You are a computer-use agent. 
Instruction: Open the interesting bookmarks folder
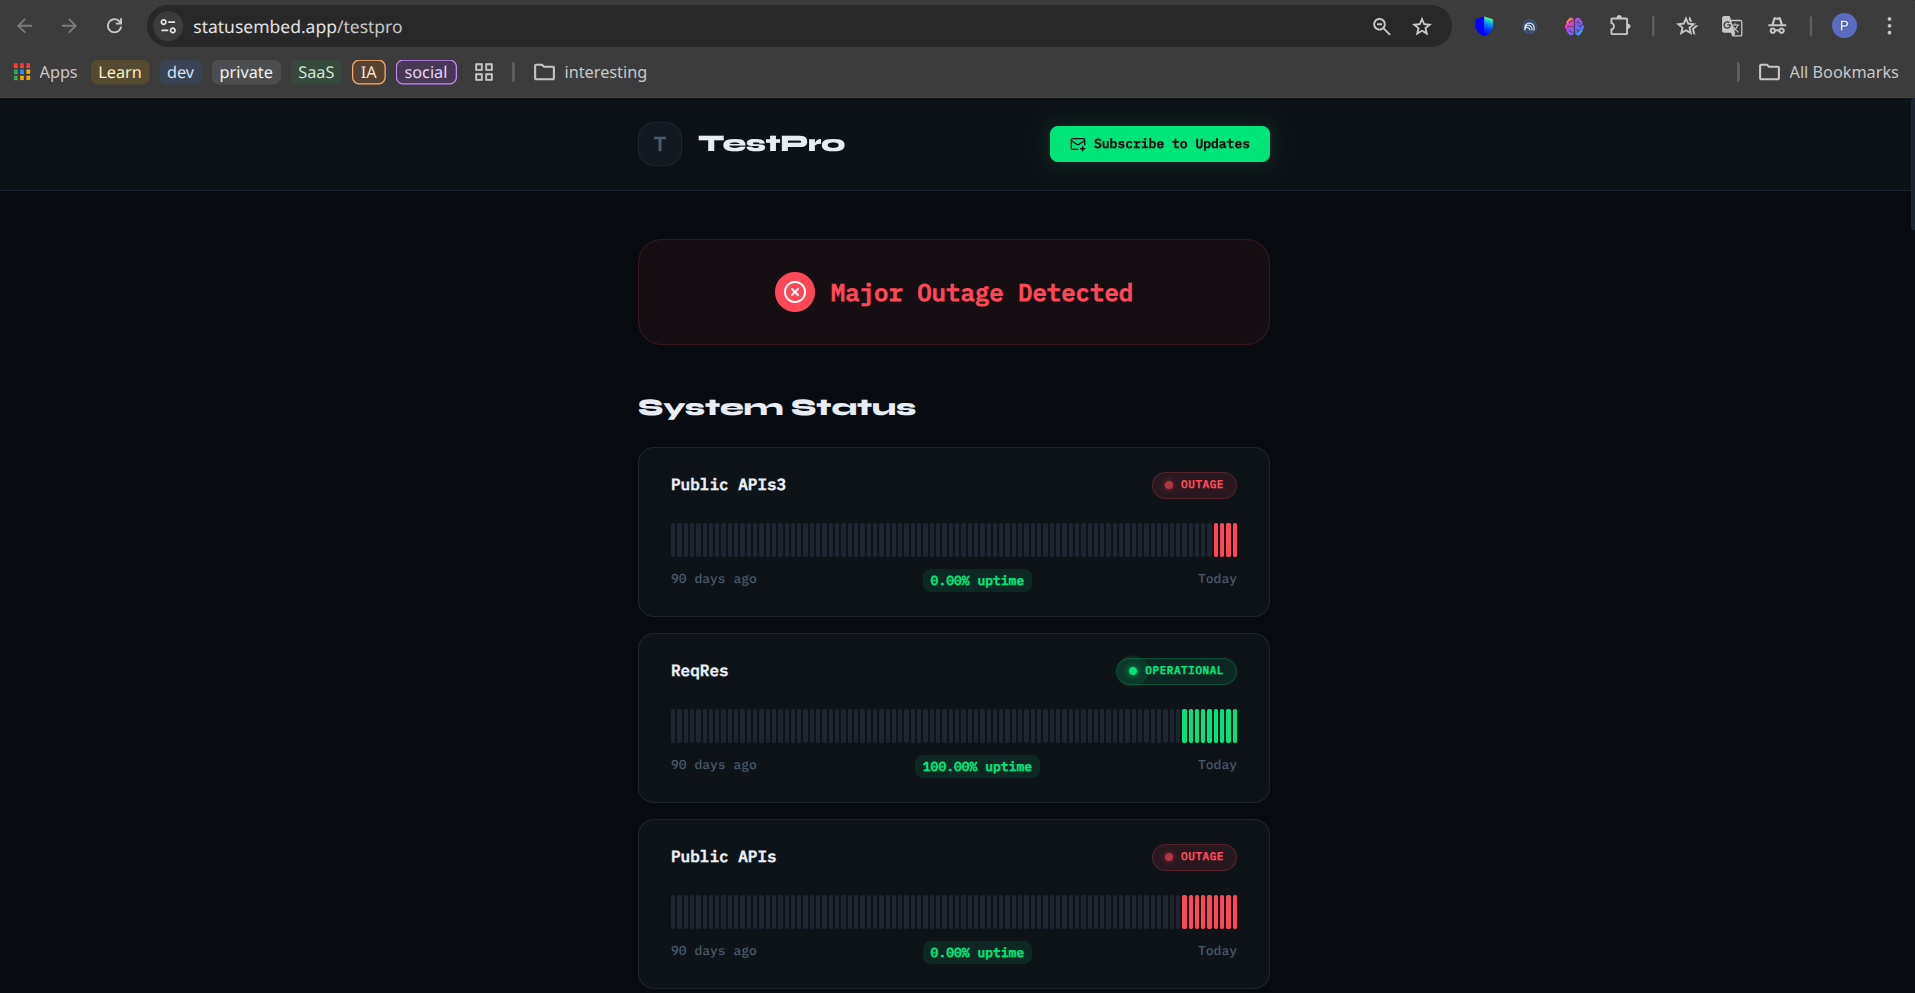point(591,72)
